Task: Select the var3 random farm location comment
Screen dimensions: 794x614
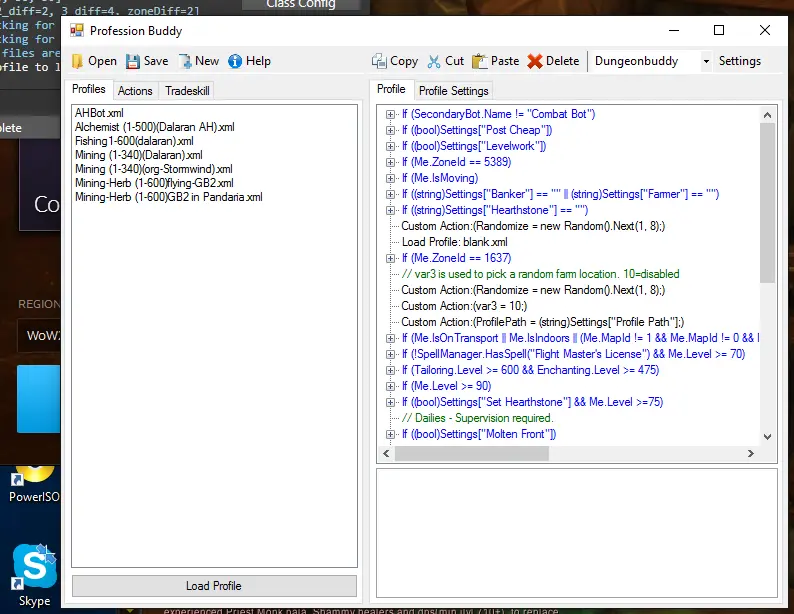Action: (x=540, y=274)
